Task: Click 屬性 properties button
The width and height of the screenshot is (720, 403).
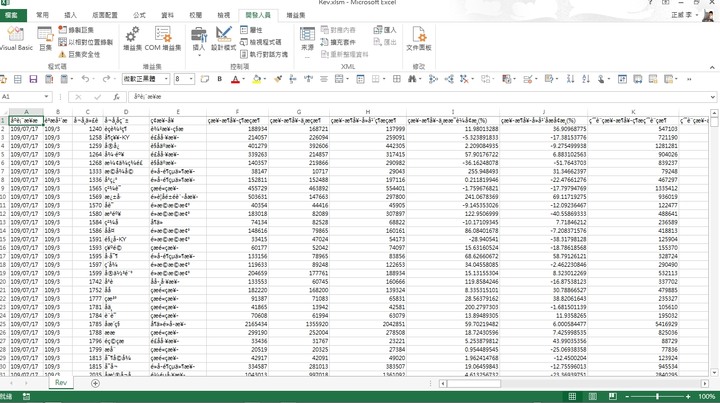Action: coord(256,31)
